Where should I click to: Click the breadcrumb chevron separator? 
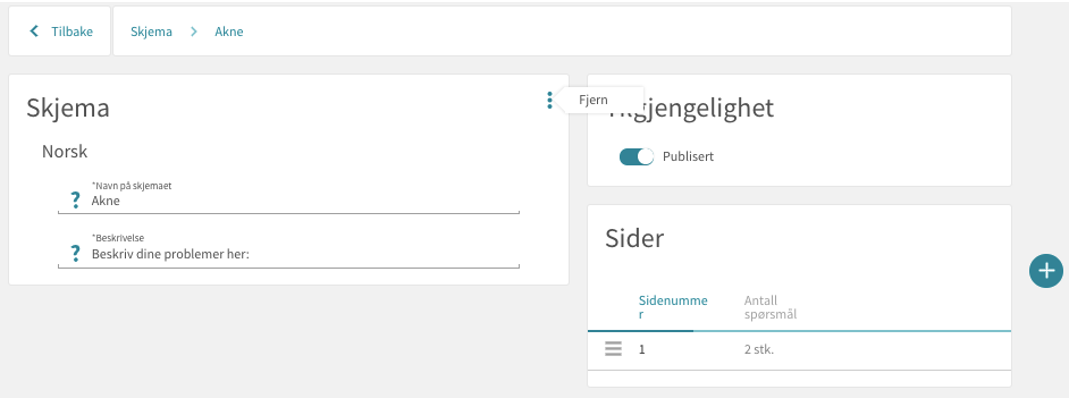(x=194, y=31)
